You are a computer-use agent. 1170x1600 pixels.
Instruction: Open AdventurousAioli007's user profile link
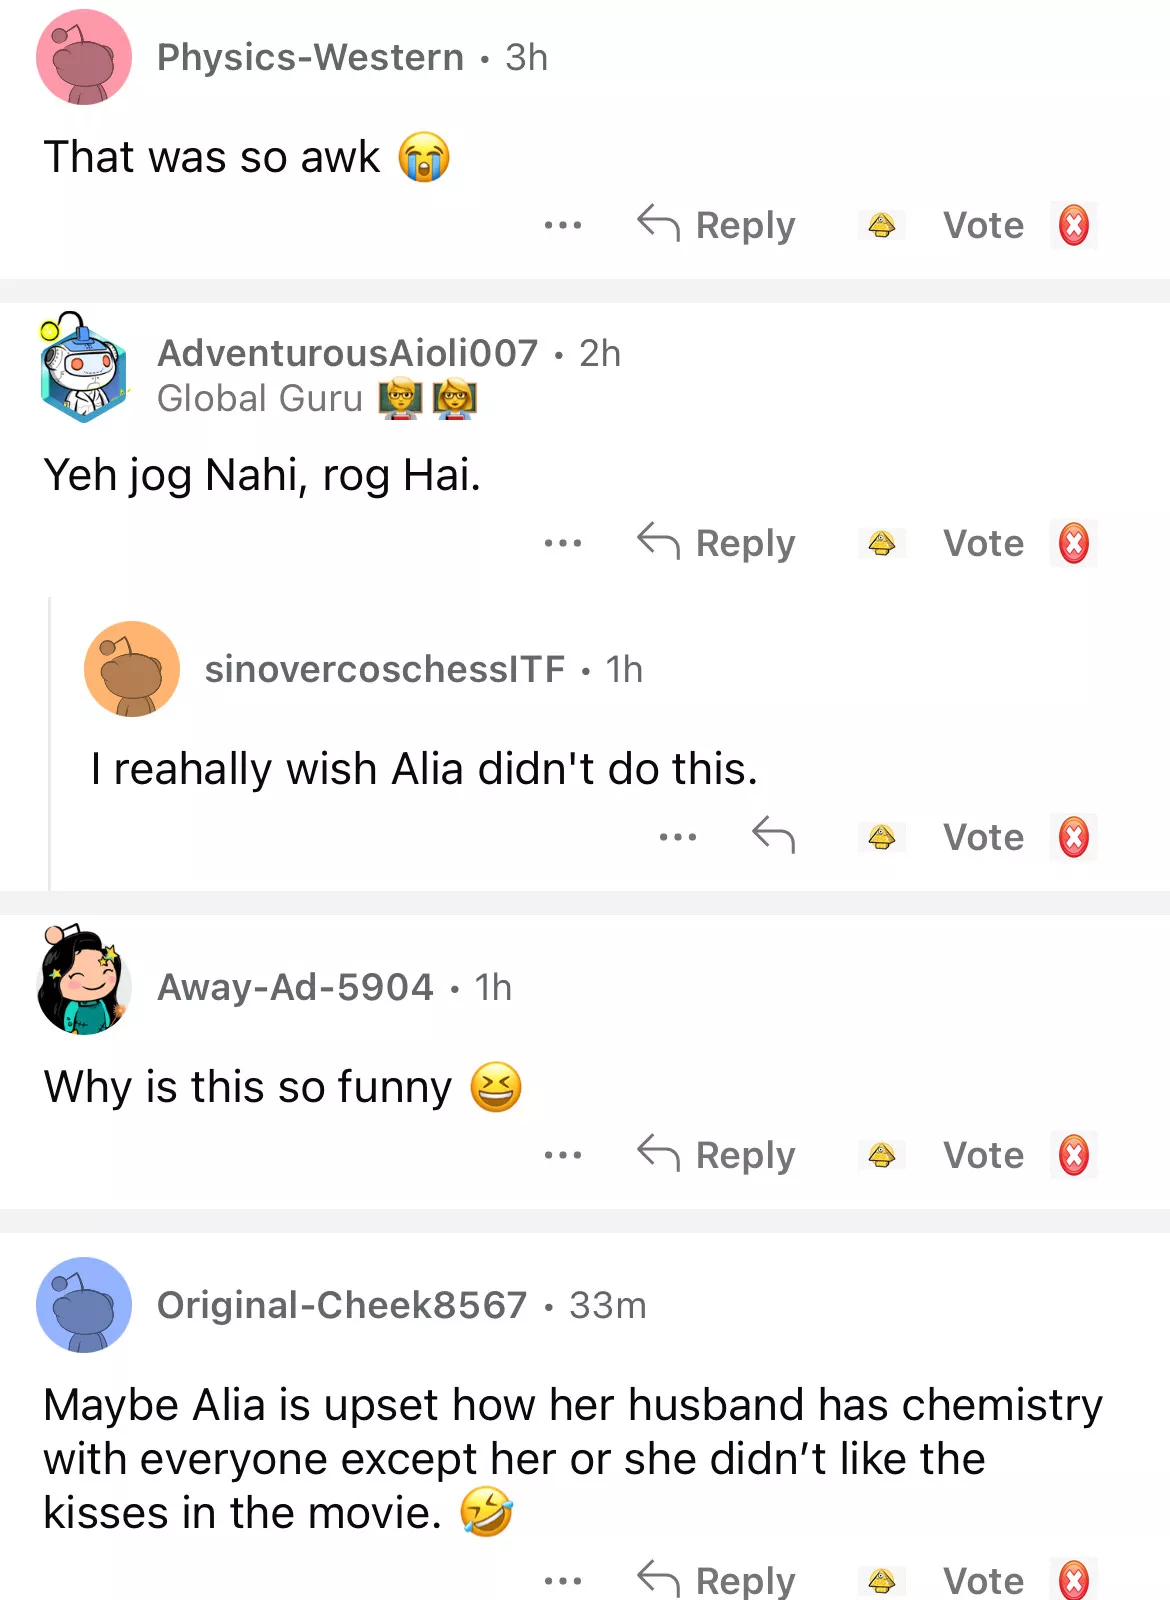tap(347, 353)
